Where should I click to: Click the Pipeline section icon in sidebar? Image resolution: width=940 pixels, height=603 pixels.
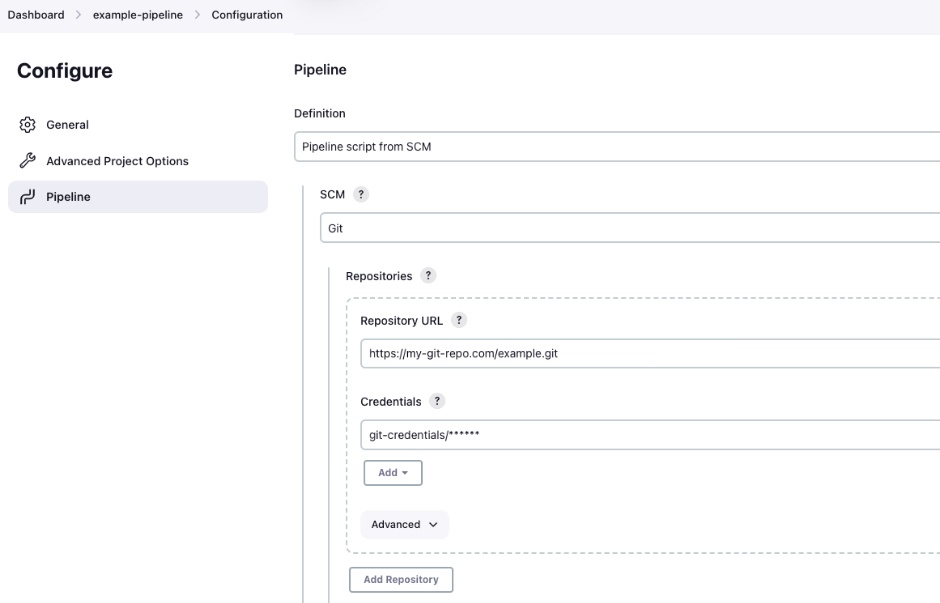(x=28, y=197)
